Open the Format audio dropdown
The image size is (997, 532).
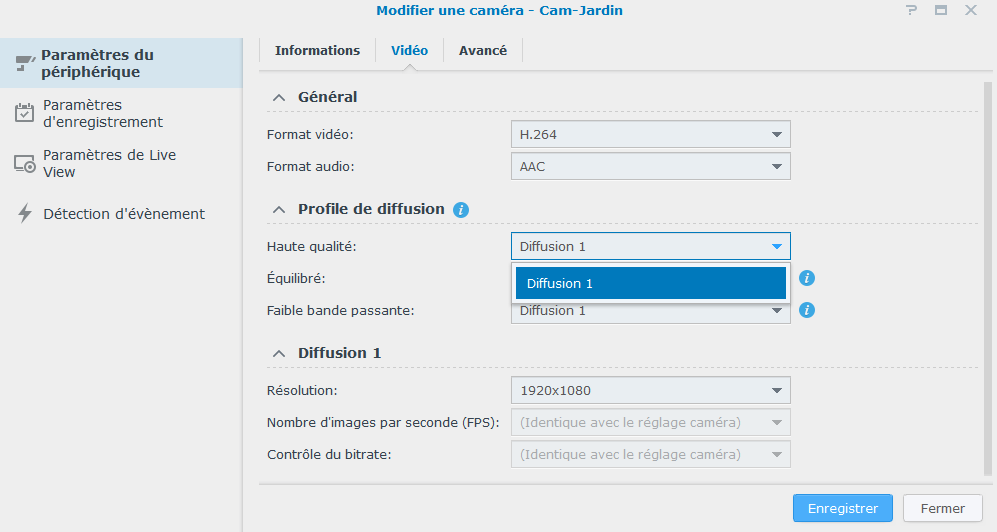[650, 166]
